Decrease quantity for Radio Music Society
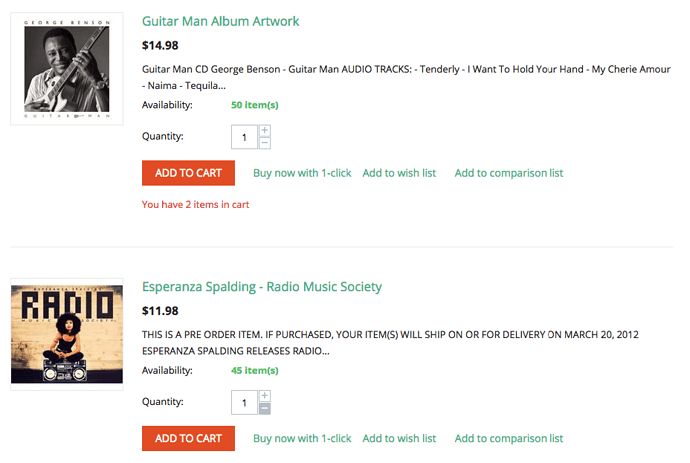This screenshot has width=690, height=463. tap(264, 409)
